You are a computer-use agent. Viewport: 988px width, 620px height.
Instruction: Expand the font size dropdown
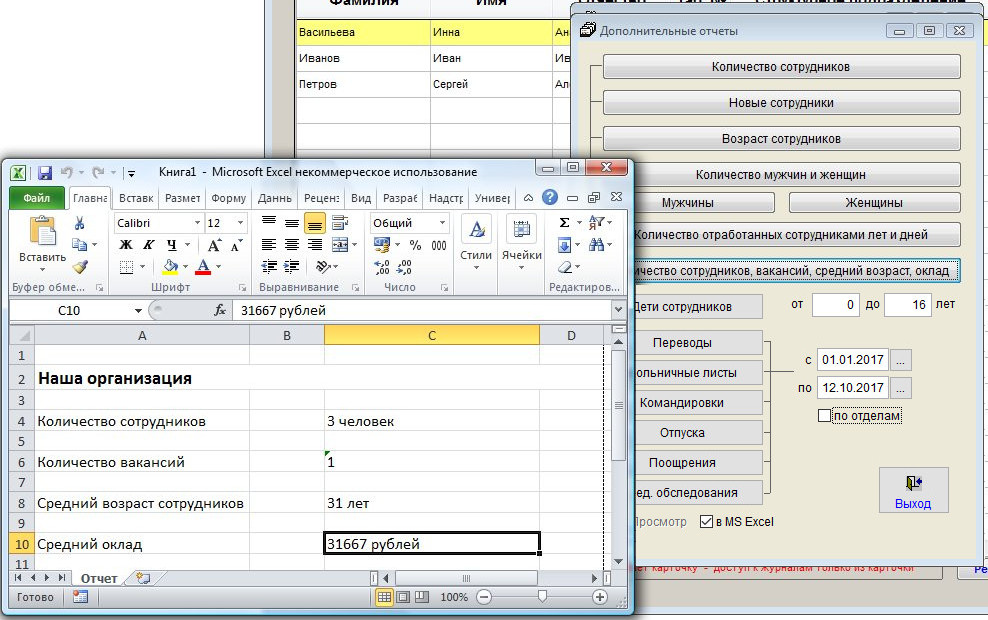tap(240, 223)
